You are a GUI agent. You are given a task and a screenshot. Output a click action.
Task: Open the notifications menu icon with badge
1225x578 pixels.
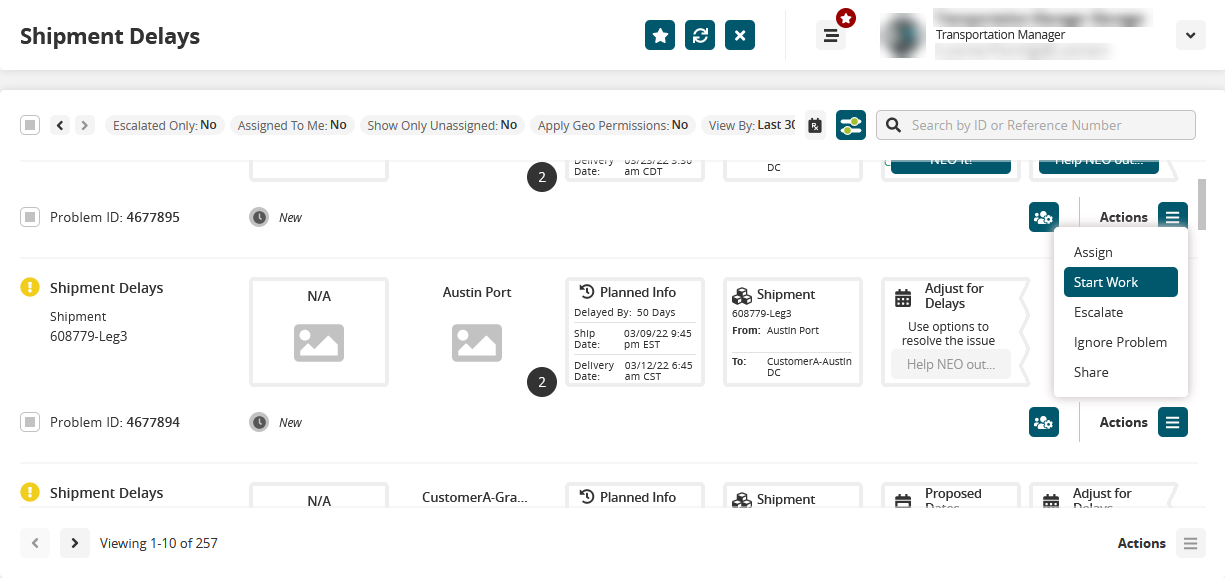[x=831, y=35]
